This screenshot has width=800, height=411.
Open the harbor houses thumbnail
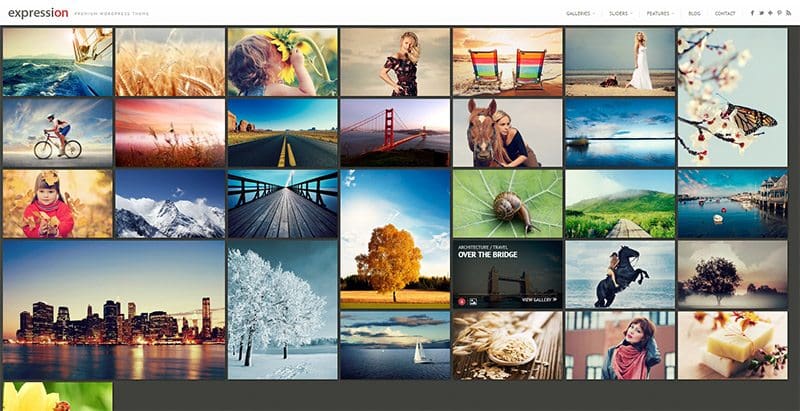(733, 203)
